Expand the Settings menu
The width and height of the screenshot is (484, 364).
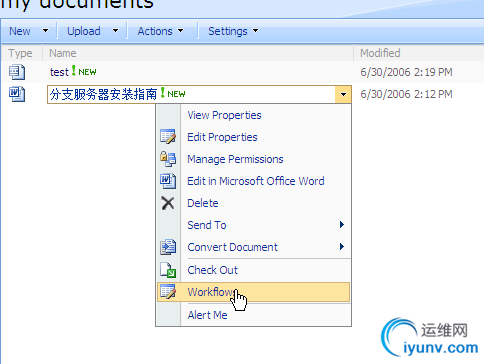click(x=233, y=31)
